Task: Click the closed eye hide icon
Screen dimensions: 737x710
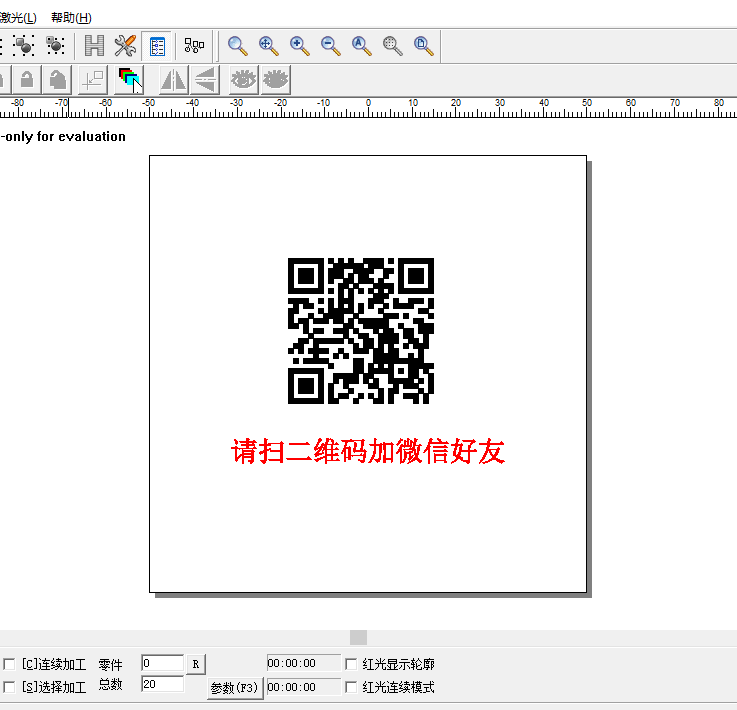Action: click(x=275, y=79)
